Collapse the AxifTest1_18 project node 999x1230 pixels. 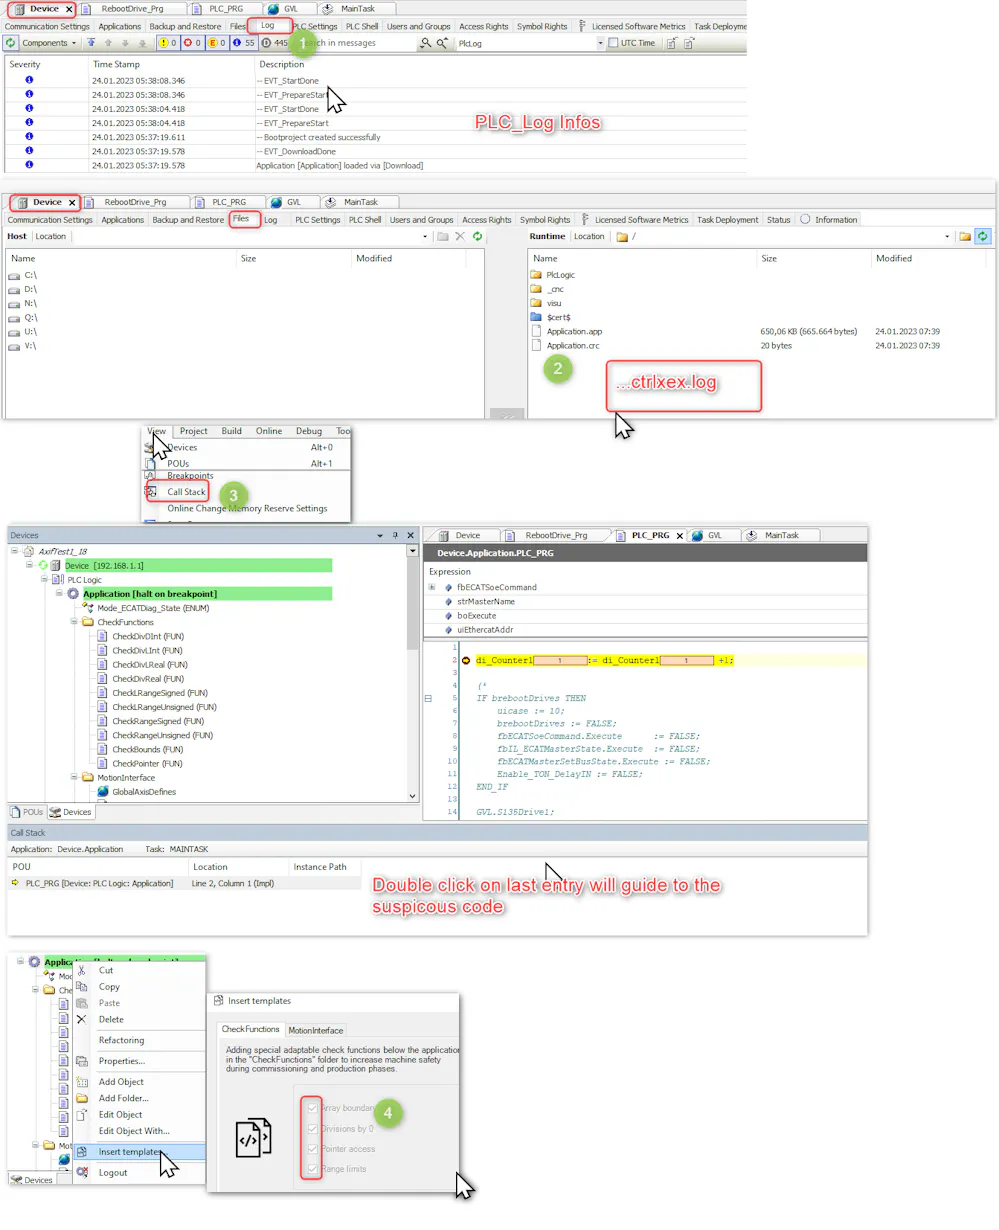pos(15,551)
